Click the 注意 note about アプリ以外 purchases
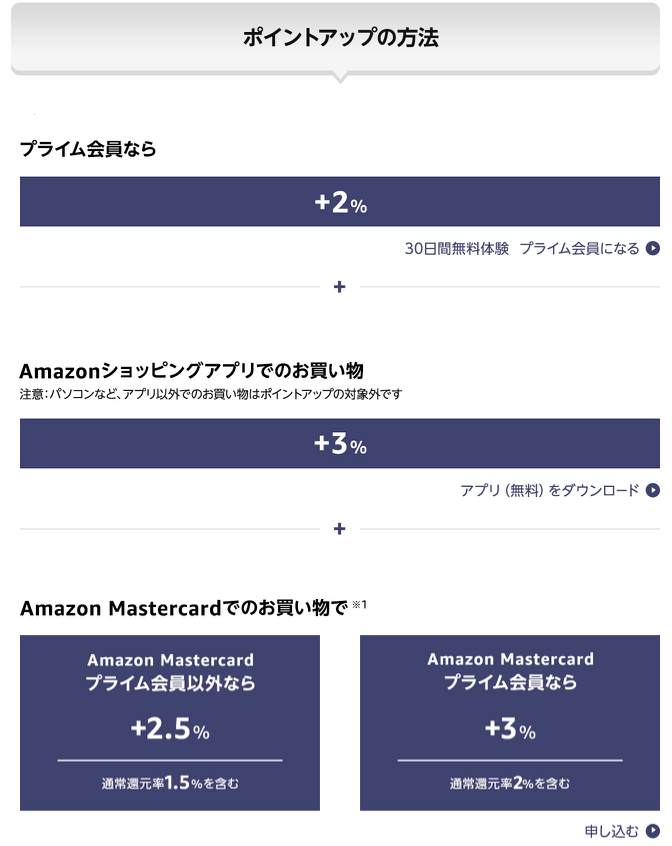Viewport: 672px width, 846px height. [211, 394]
